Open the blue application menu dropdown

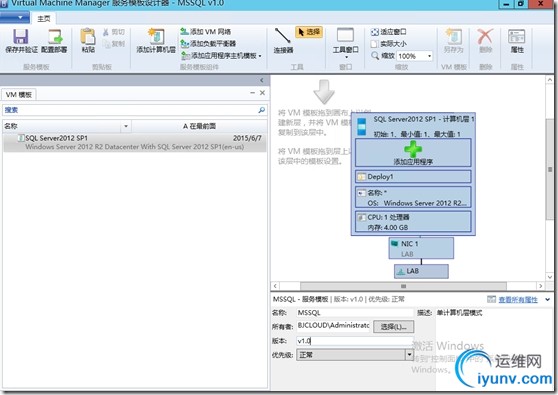tap(15, 18)
